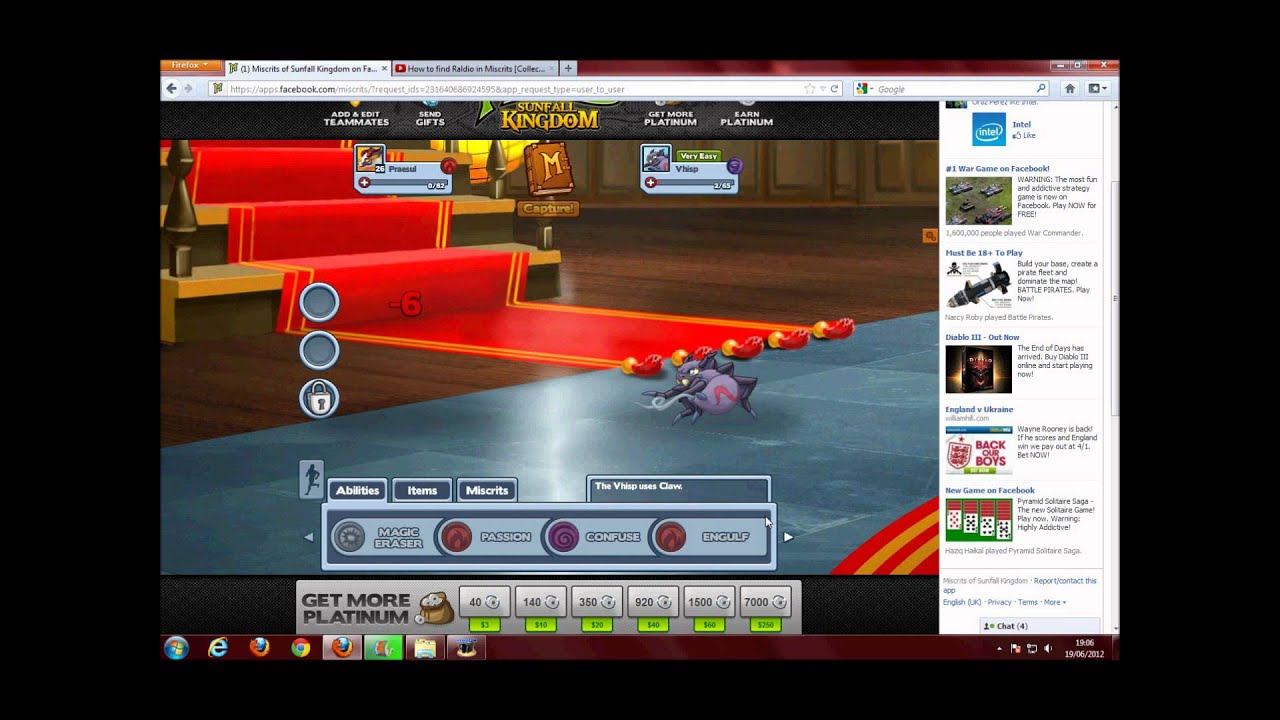The width and height of the screenshot is (1280, 720).
Task: Switch to the Miscrits tab
Action: 487,490
